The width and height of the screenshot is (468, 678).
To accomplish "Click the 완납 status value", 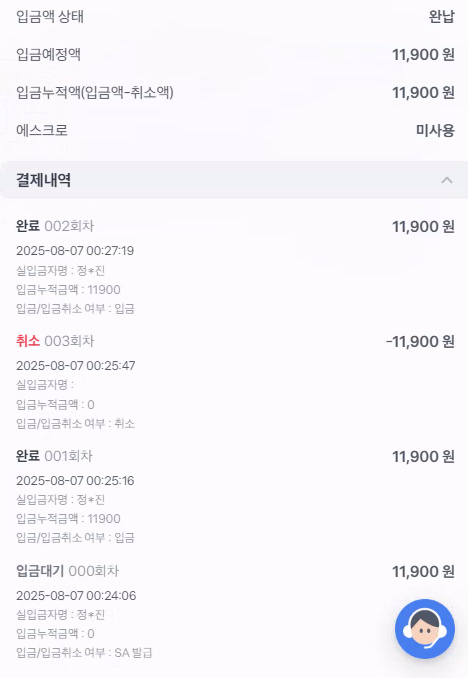I will tap(442, 17).
